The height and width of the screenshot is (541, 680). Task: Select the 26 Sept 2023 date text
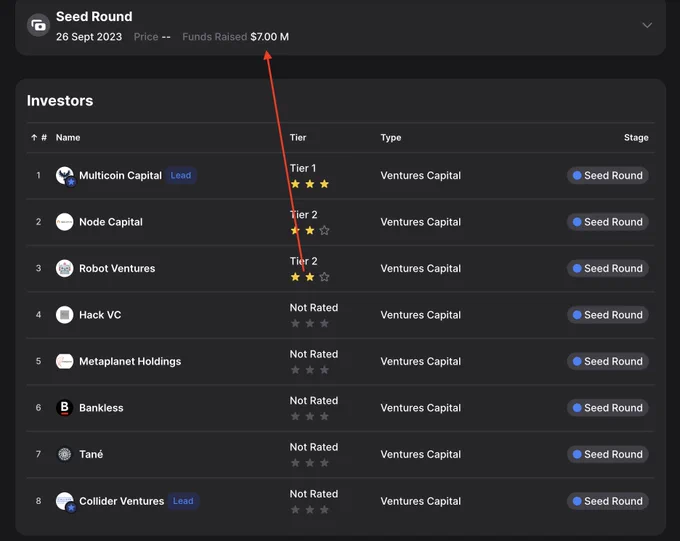click(x=89, y=37)
